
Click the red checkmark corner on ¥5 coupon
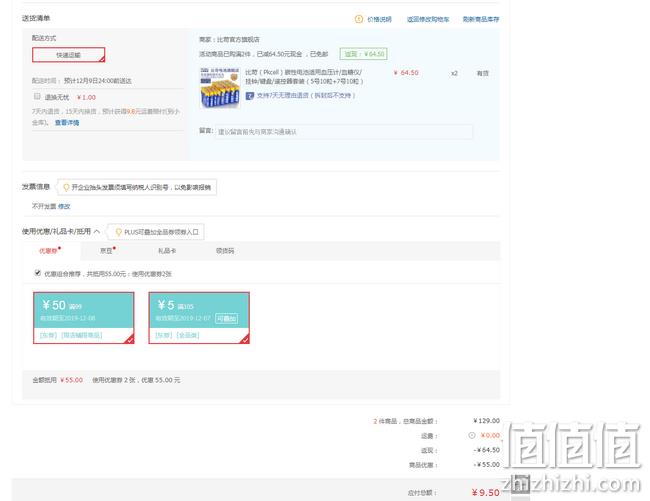coord(245,339)
